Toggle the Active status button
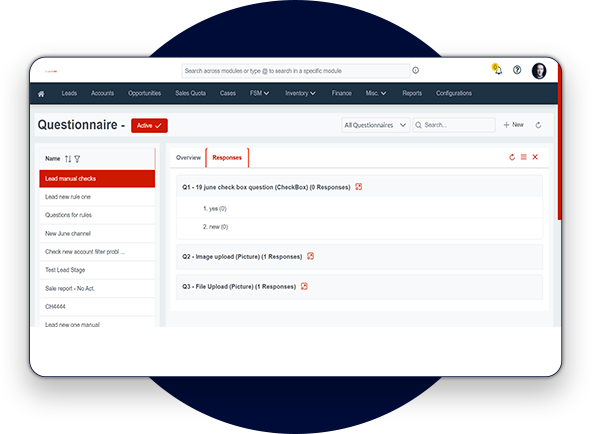Screen dimensions: 592x434 [x=150, y=126]
